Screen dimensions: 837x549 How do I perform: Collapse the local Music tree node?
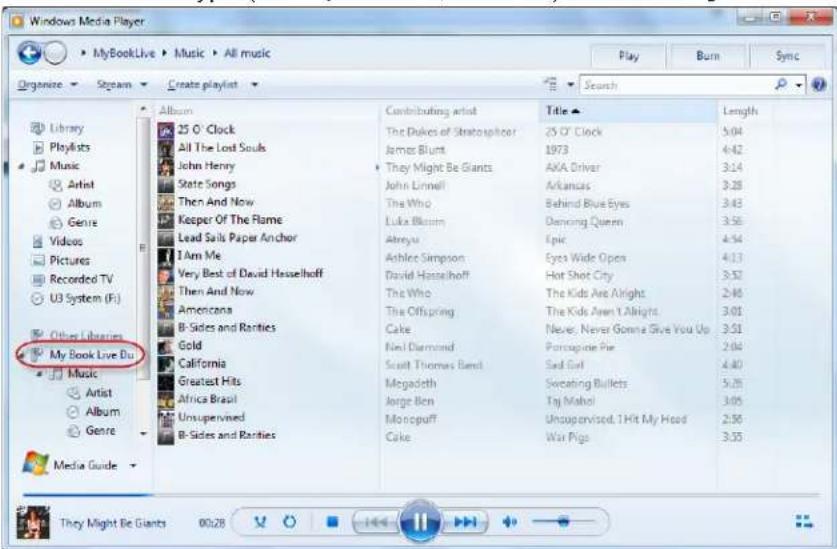21,167
